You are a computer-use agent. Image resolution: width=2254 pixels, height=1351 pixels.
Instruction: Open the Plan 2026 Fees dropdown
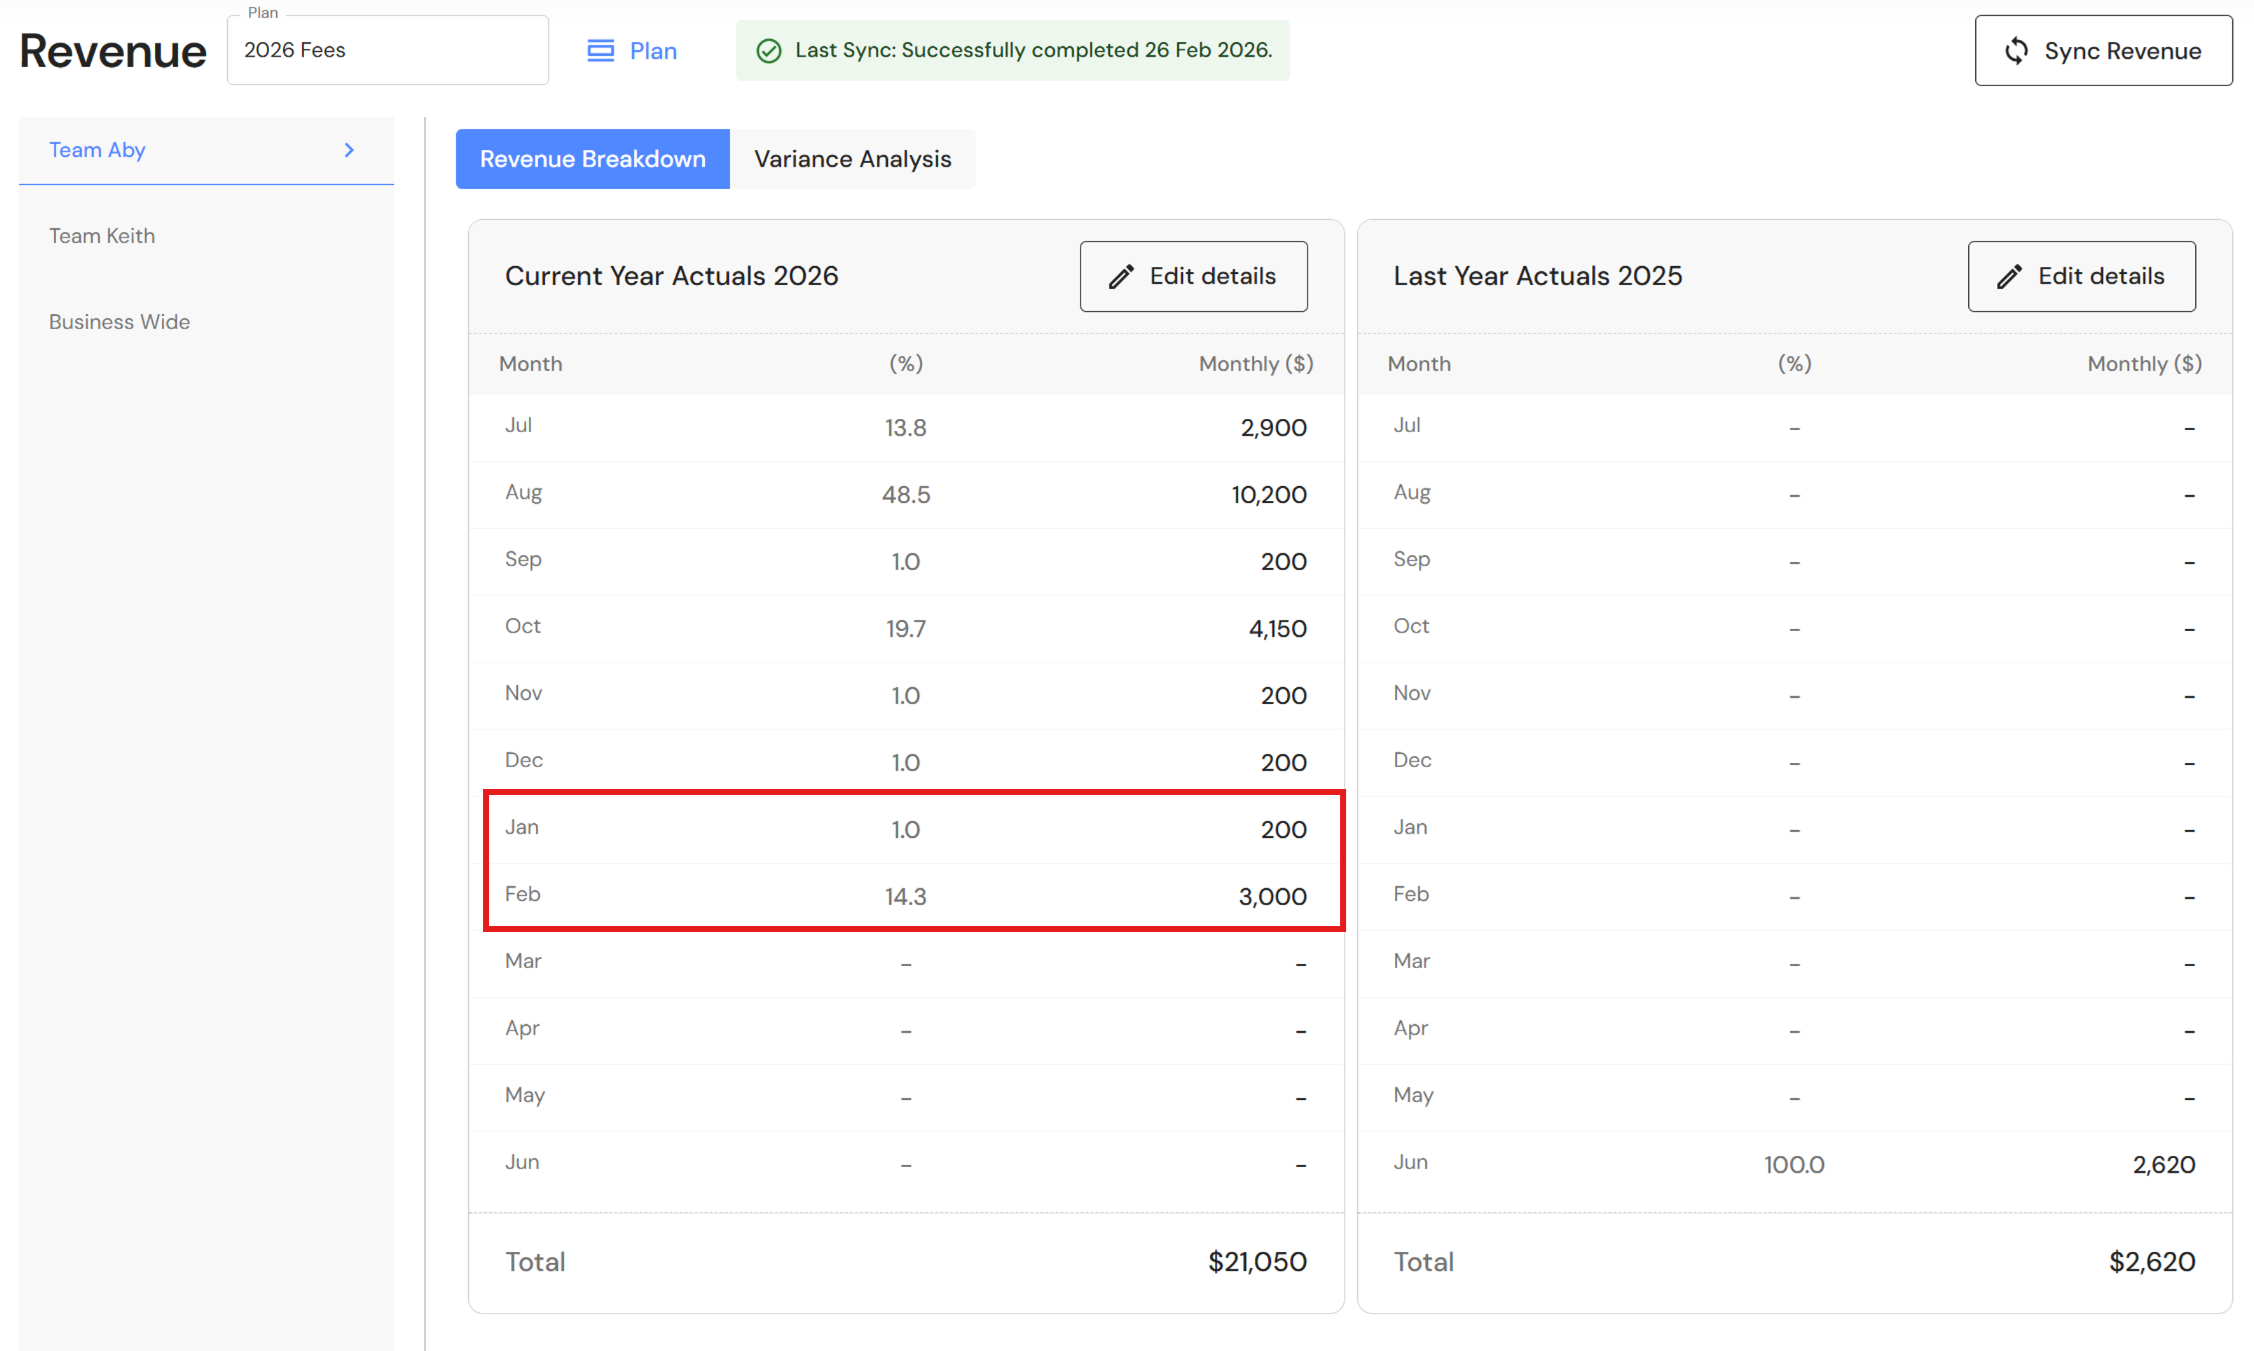(x=387, y=50)
